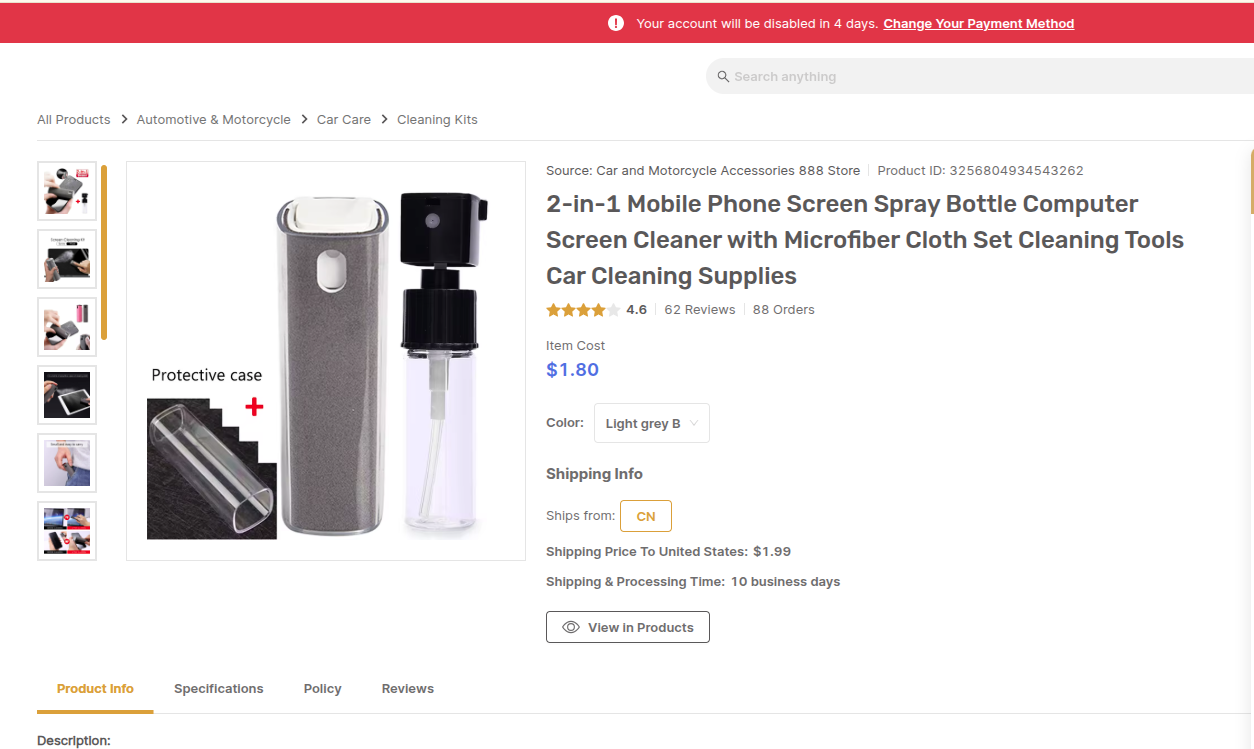Click the 62 Reviews link

coord(699,310)
